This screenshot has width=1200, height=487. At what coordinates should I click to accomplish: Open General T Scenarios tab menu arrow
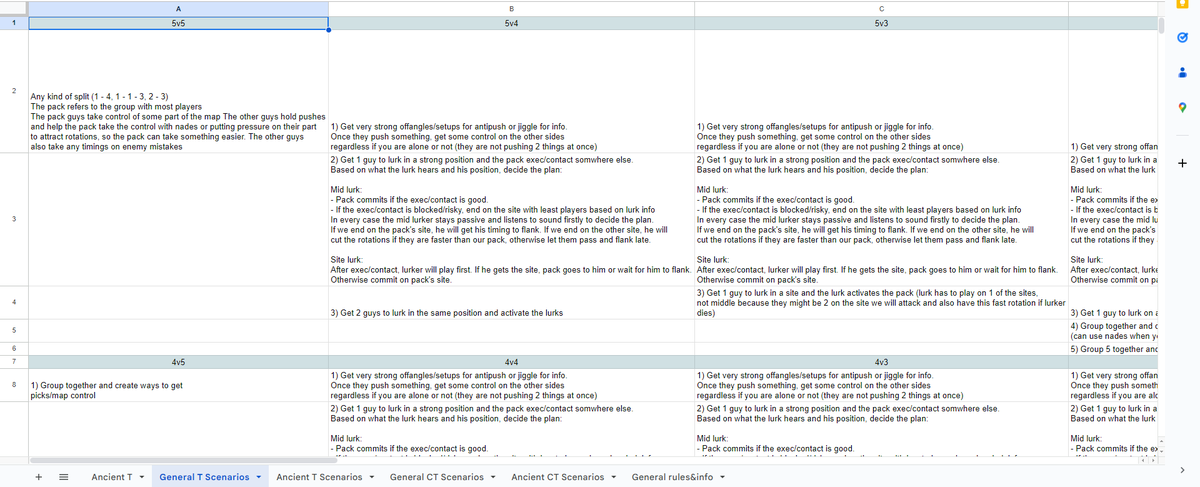259,477
